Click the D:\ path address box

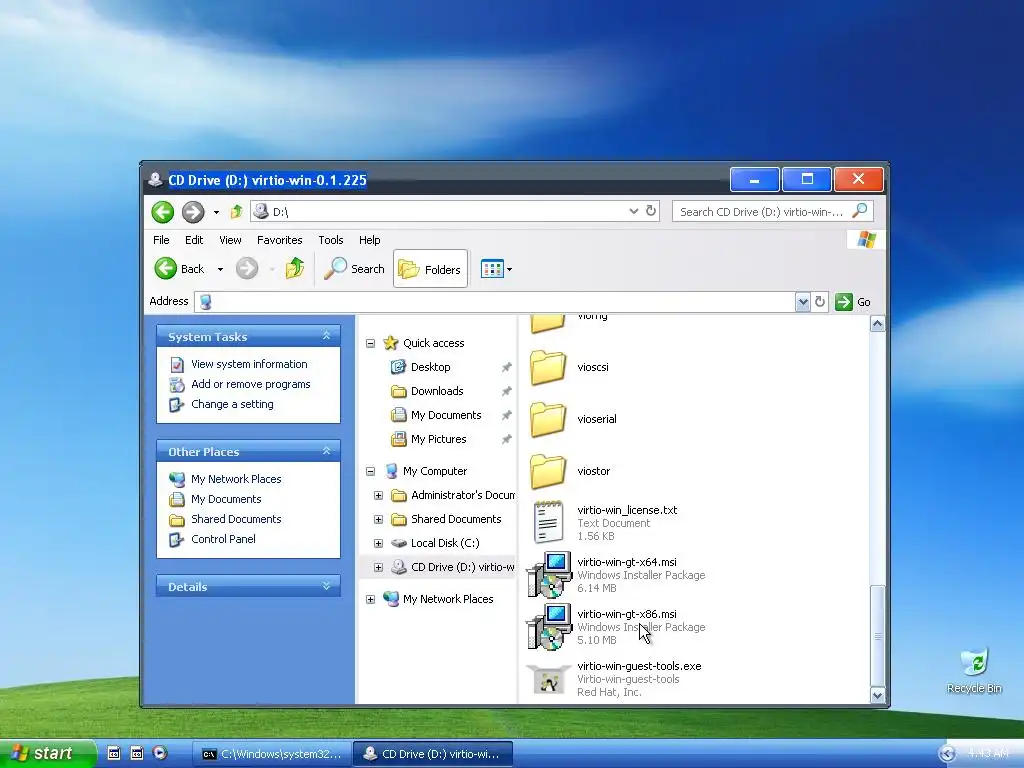(455, 212)
